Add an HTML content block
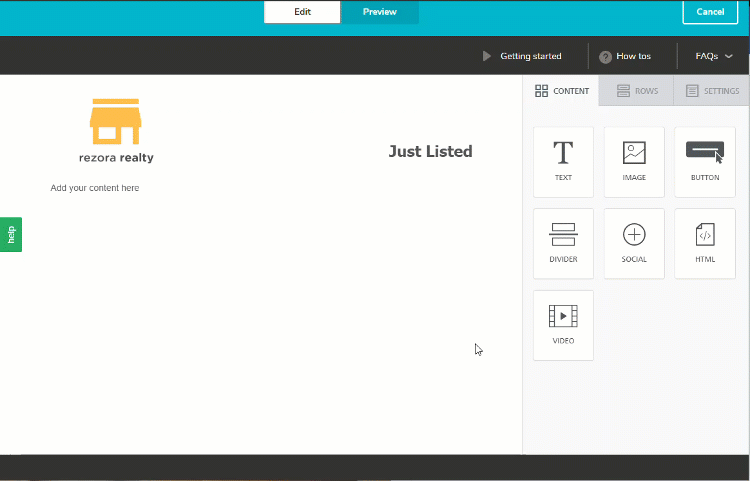 (x=705, y=243)
